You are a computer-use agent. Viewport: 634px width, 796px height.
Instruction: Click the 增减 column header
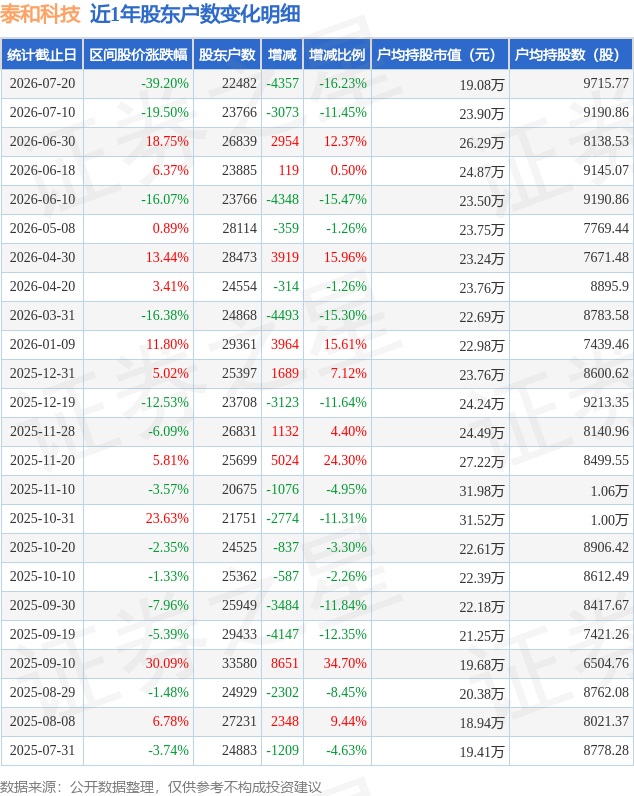[x=282, y=54]
